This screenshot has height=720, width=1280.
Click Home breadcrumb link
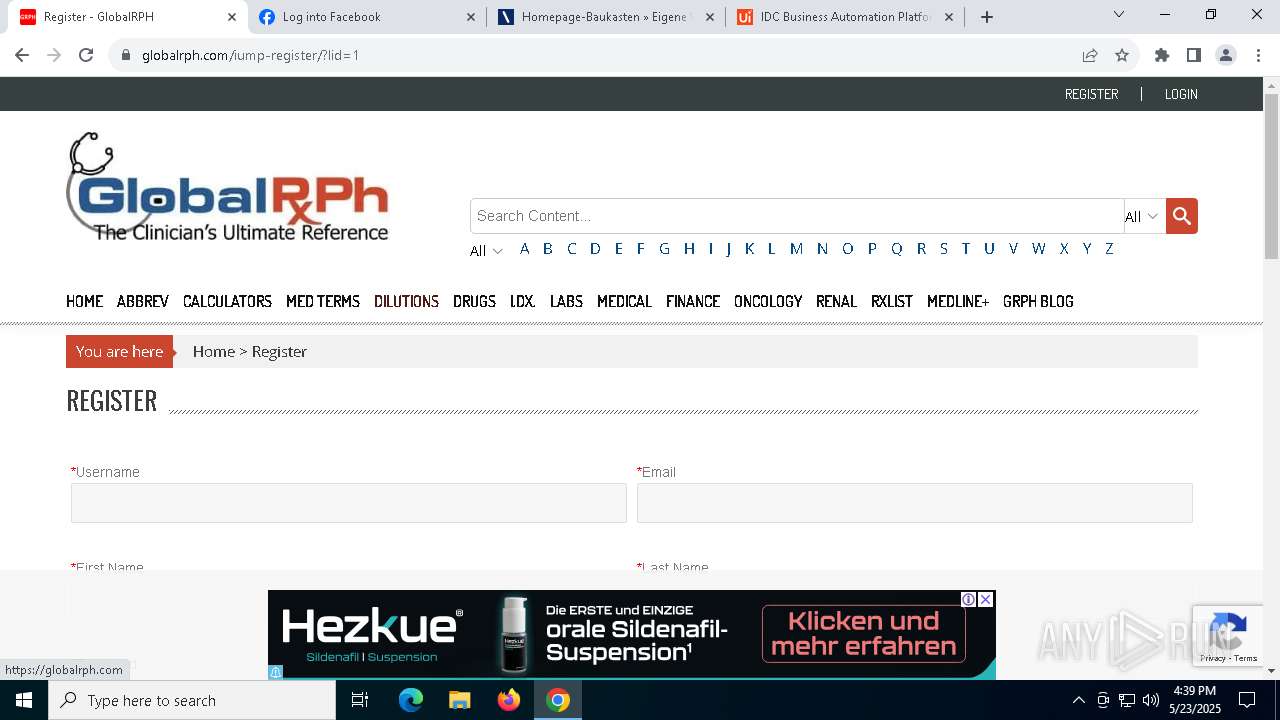(214, 351)
